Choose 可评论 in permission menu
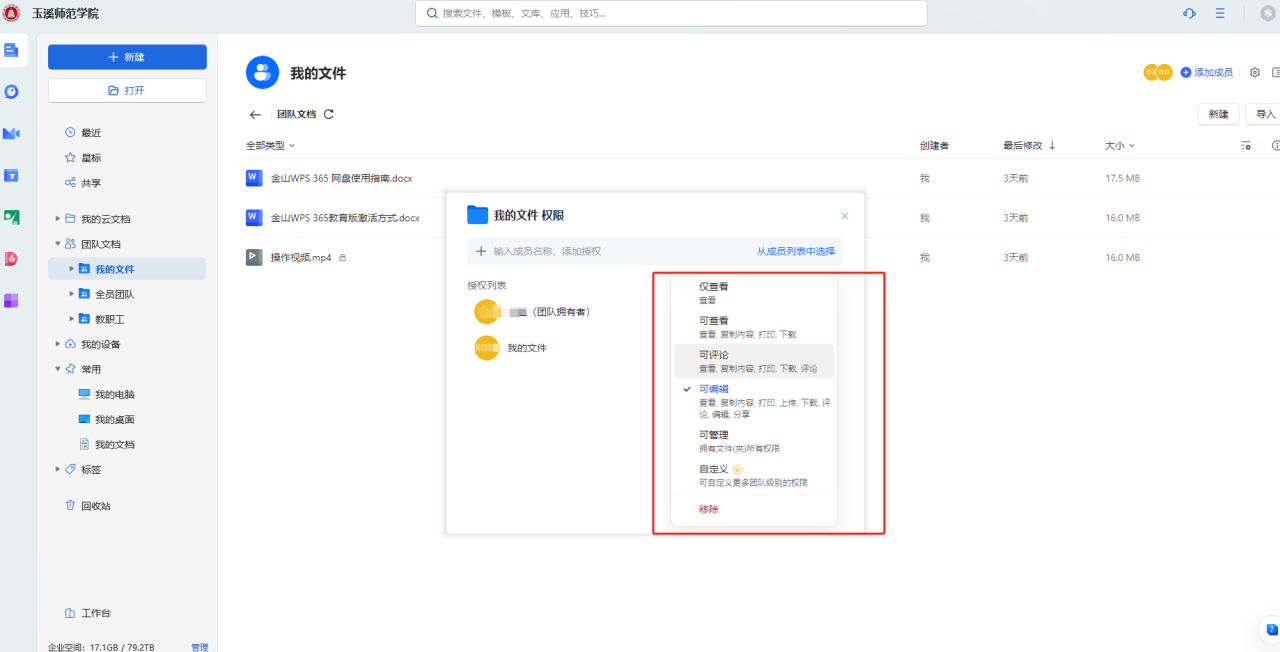1280x652 pixels. [714, 355]
